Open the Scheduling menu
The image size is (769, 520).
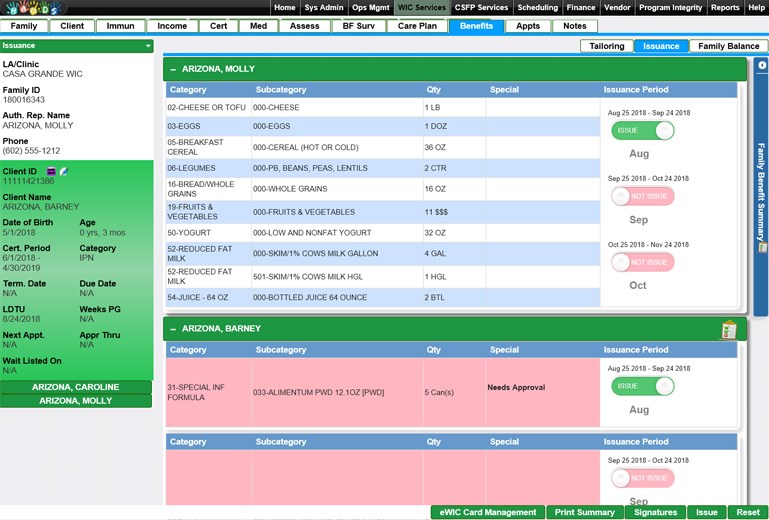click(537, 7)
